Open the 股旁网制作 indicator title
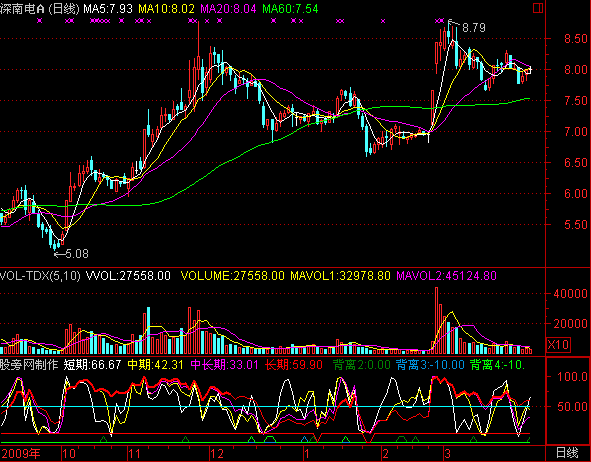Screen dimensions: 591x462 pos(29,365)
